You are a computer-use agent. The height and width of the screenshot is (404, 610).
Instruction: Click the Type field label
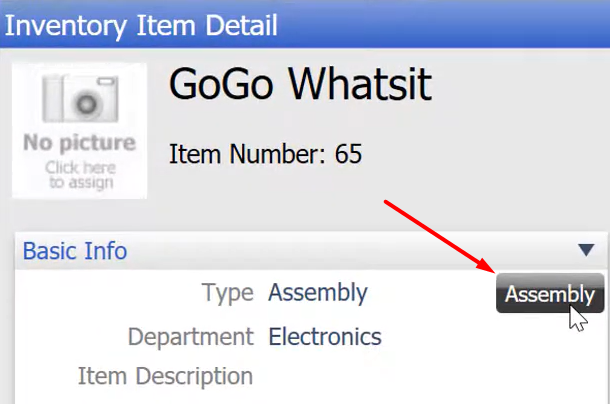tap(228, 293)
